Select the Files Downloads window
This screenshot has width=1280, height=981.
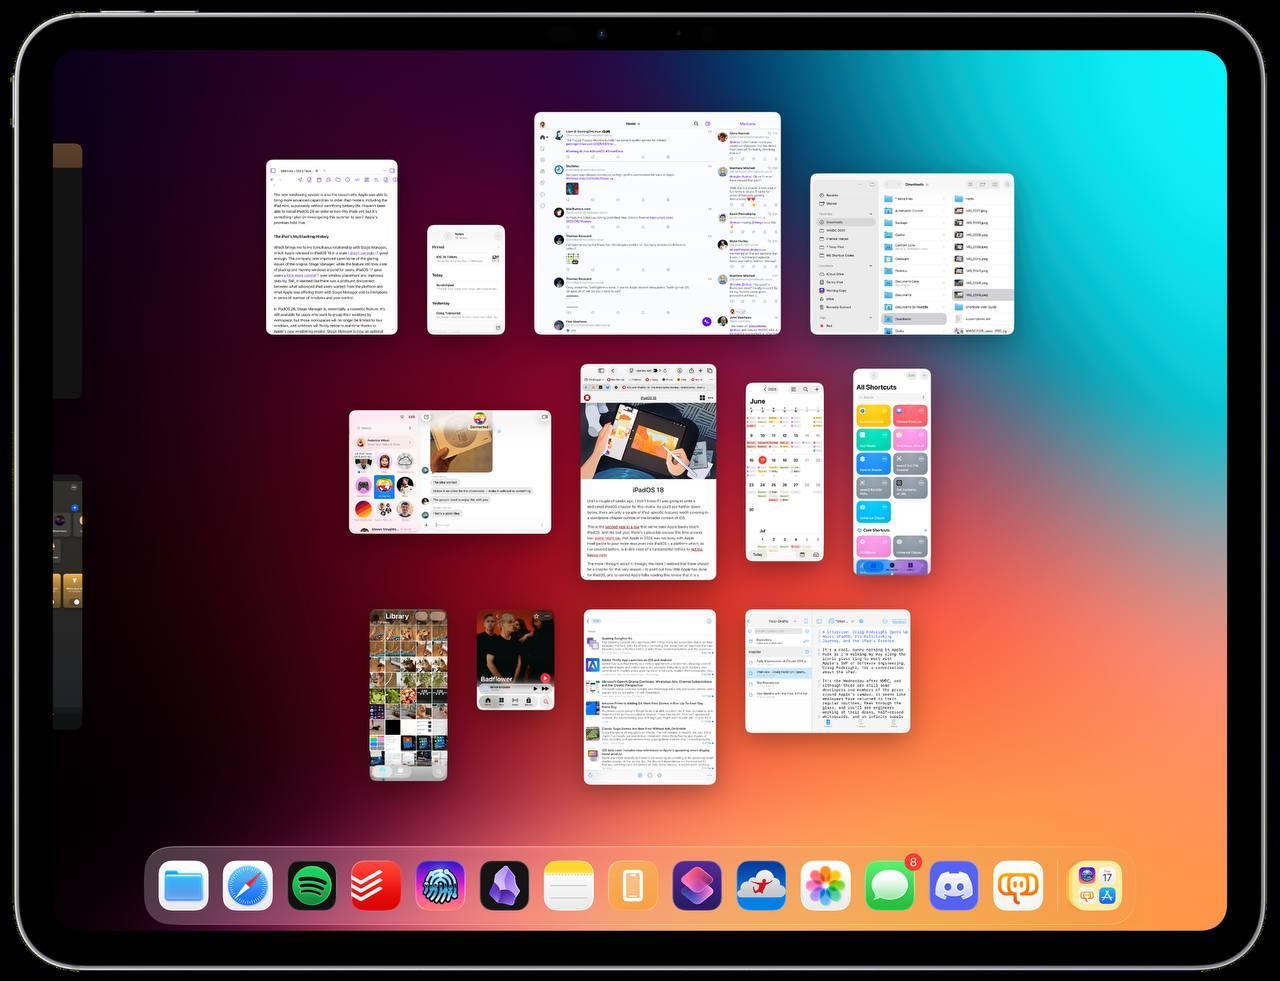(x=911, y=254)
